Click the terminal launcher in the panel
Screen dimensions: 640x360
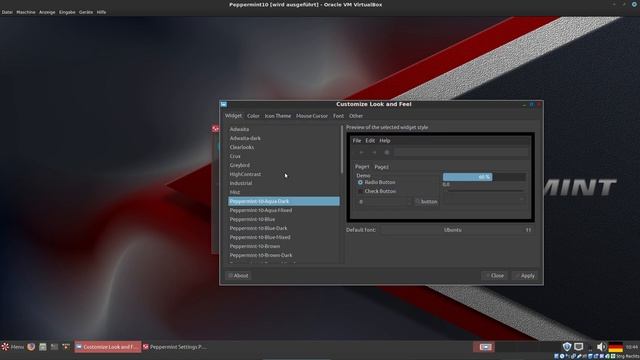tap(54, 347)
